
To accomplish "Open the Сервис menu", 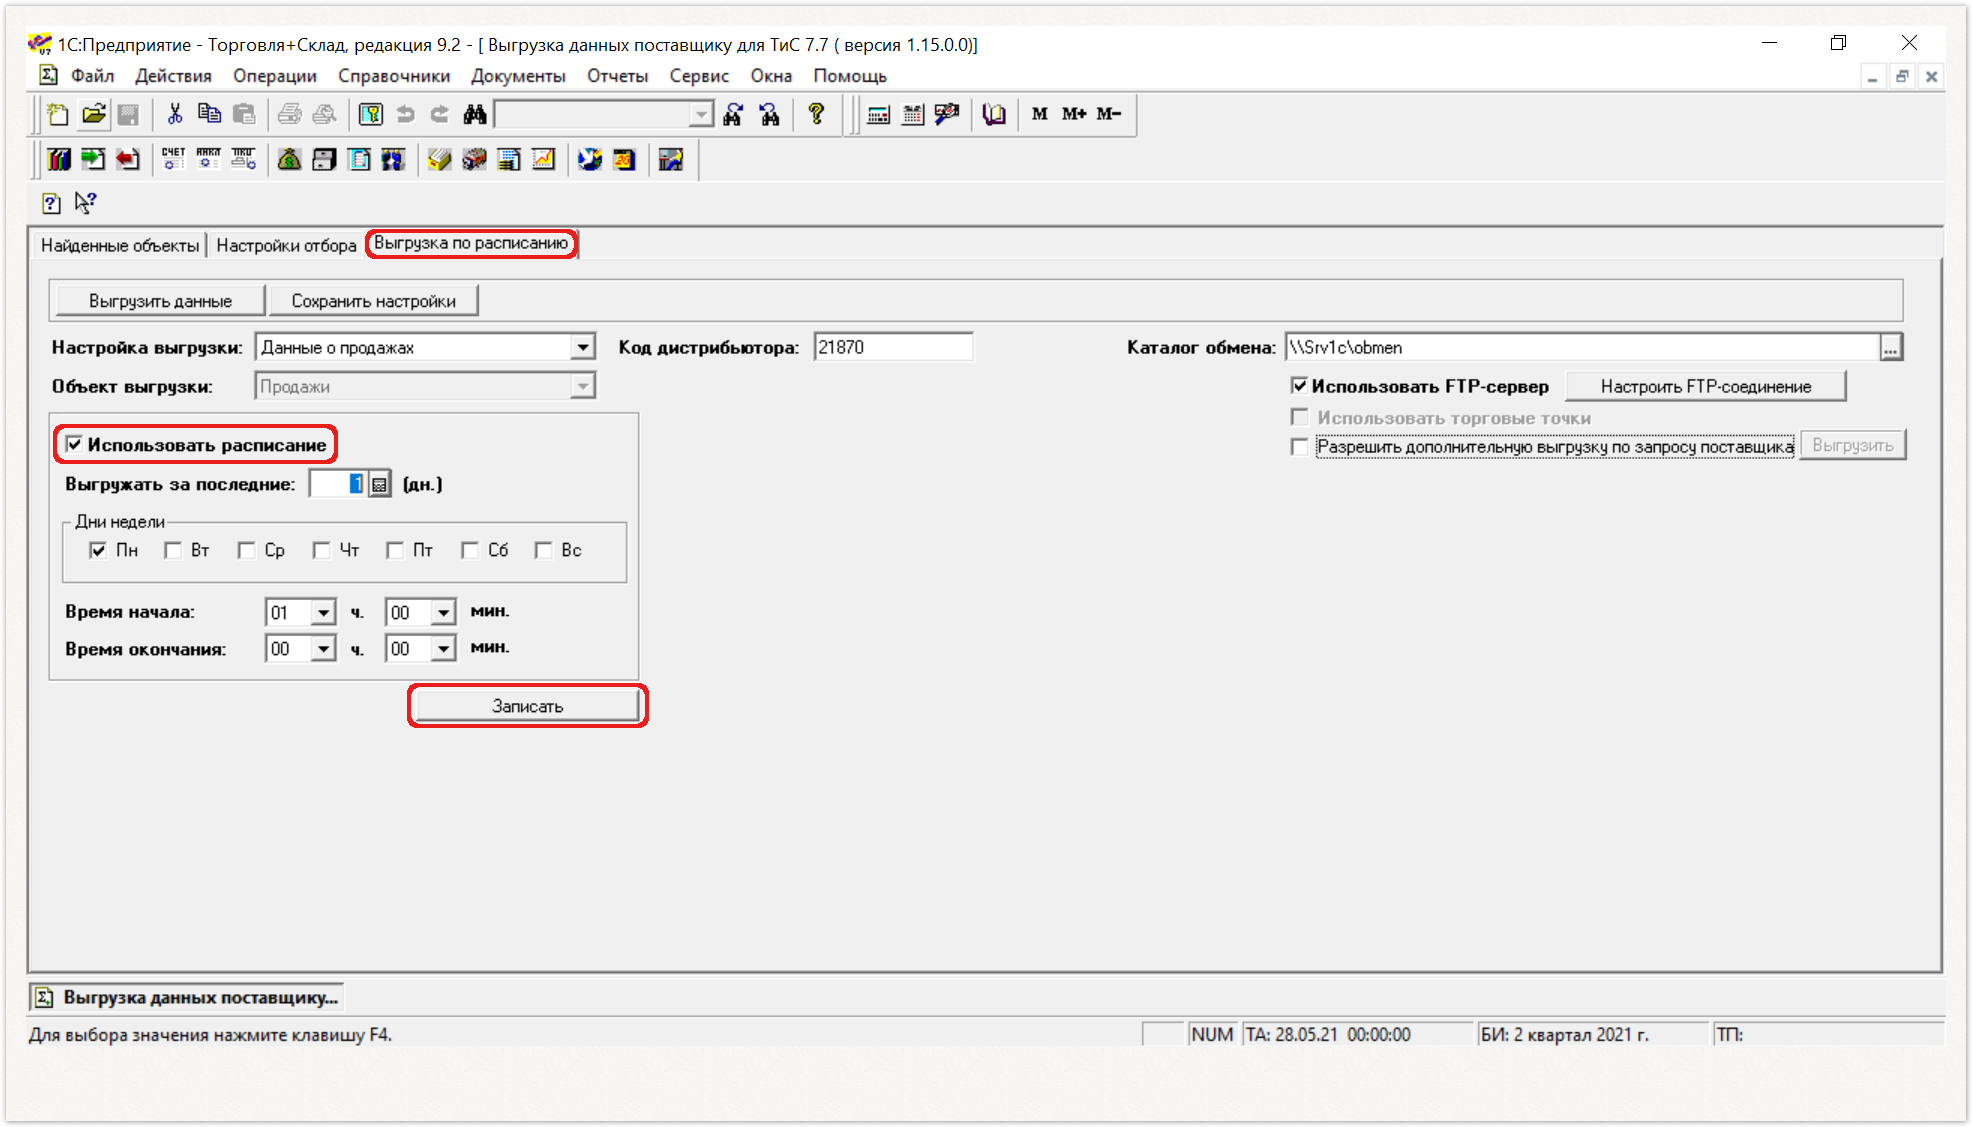I will (699, 76).
